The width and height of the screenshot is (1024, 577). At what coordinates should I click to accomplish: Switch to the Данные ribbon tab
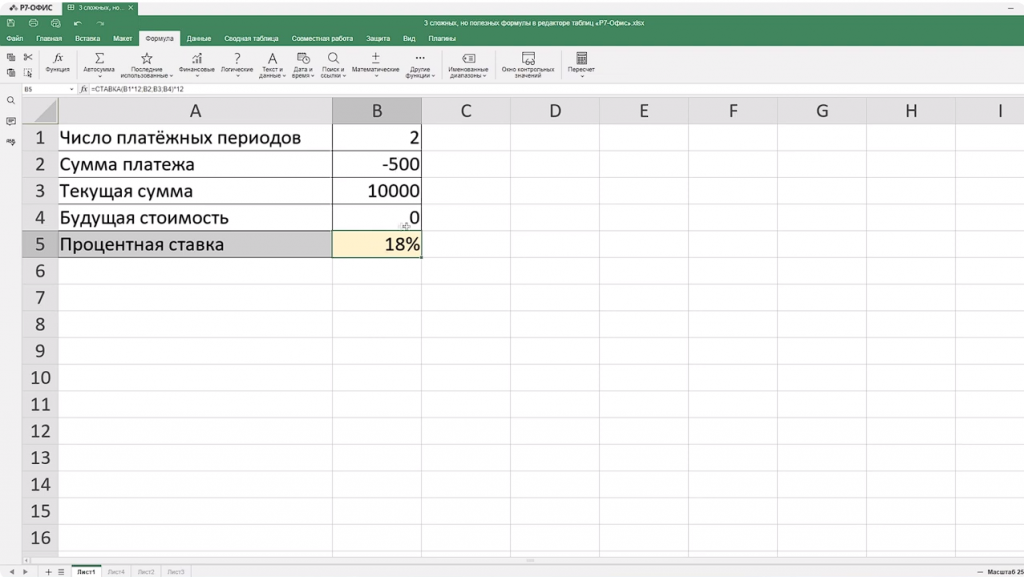(x=199, y=39)
